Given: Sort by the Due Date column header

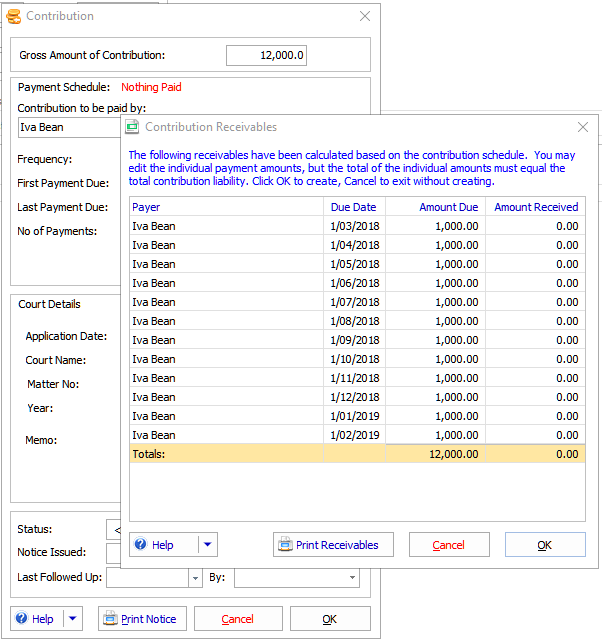Looking at the screenshot, I should (354, 207).
